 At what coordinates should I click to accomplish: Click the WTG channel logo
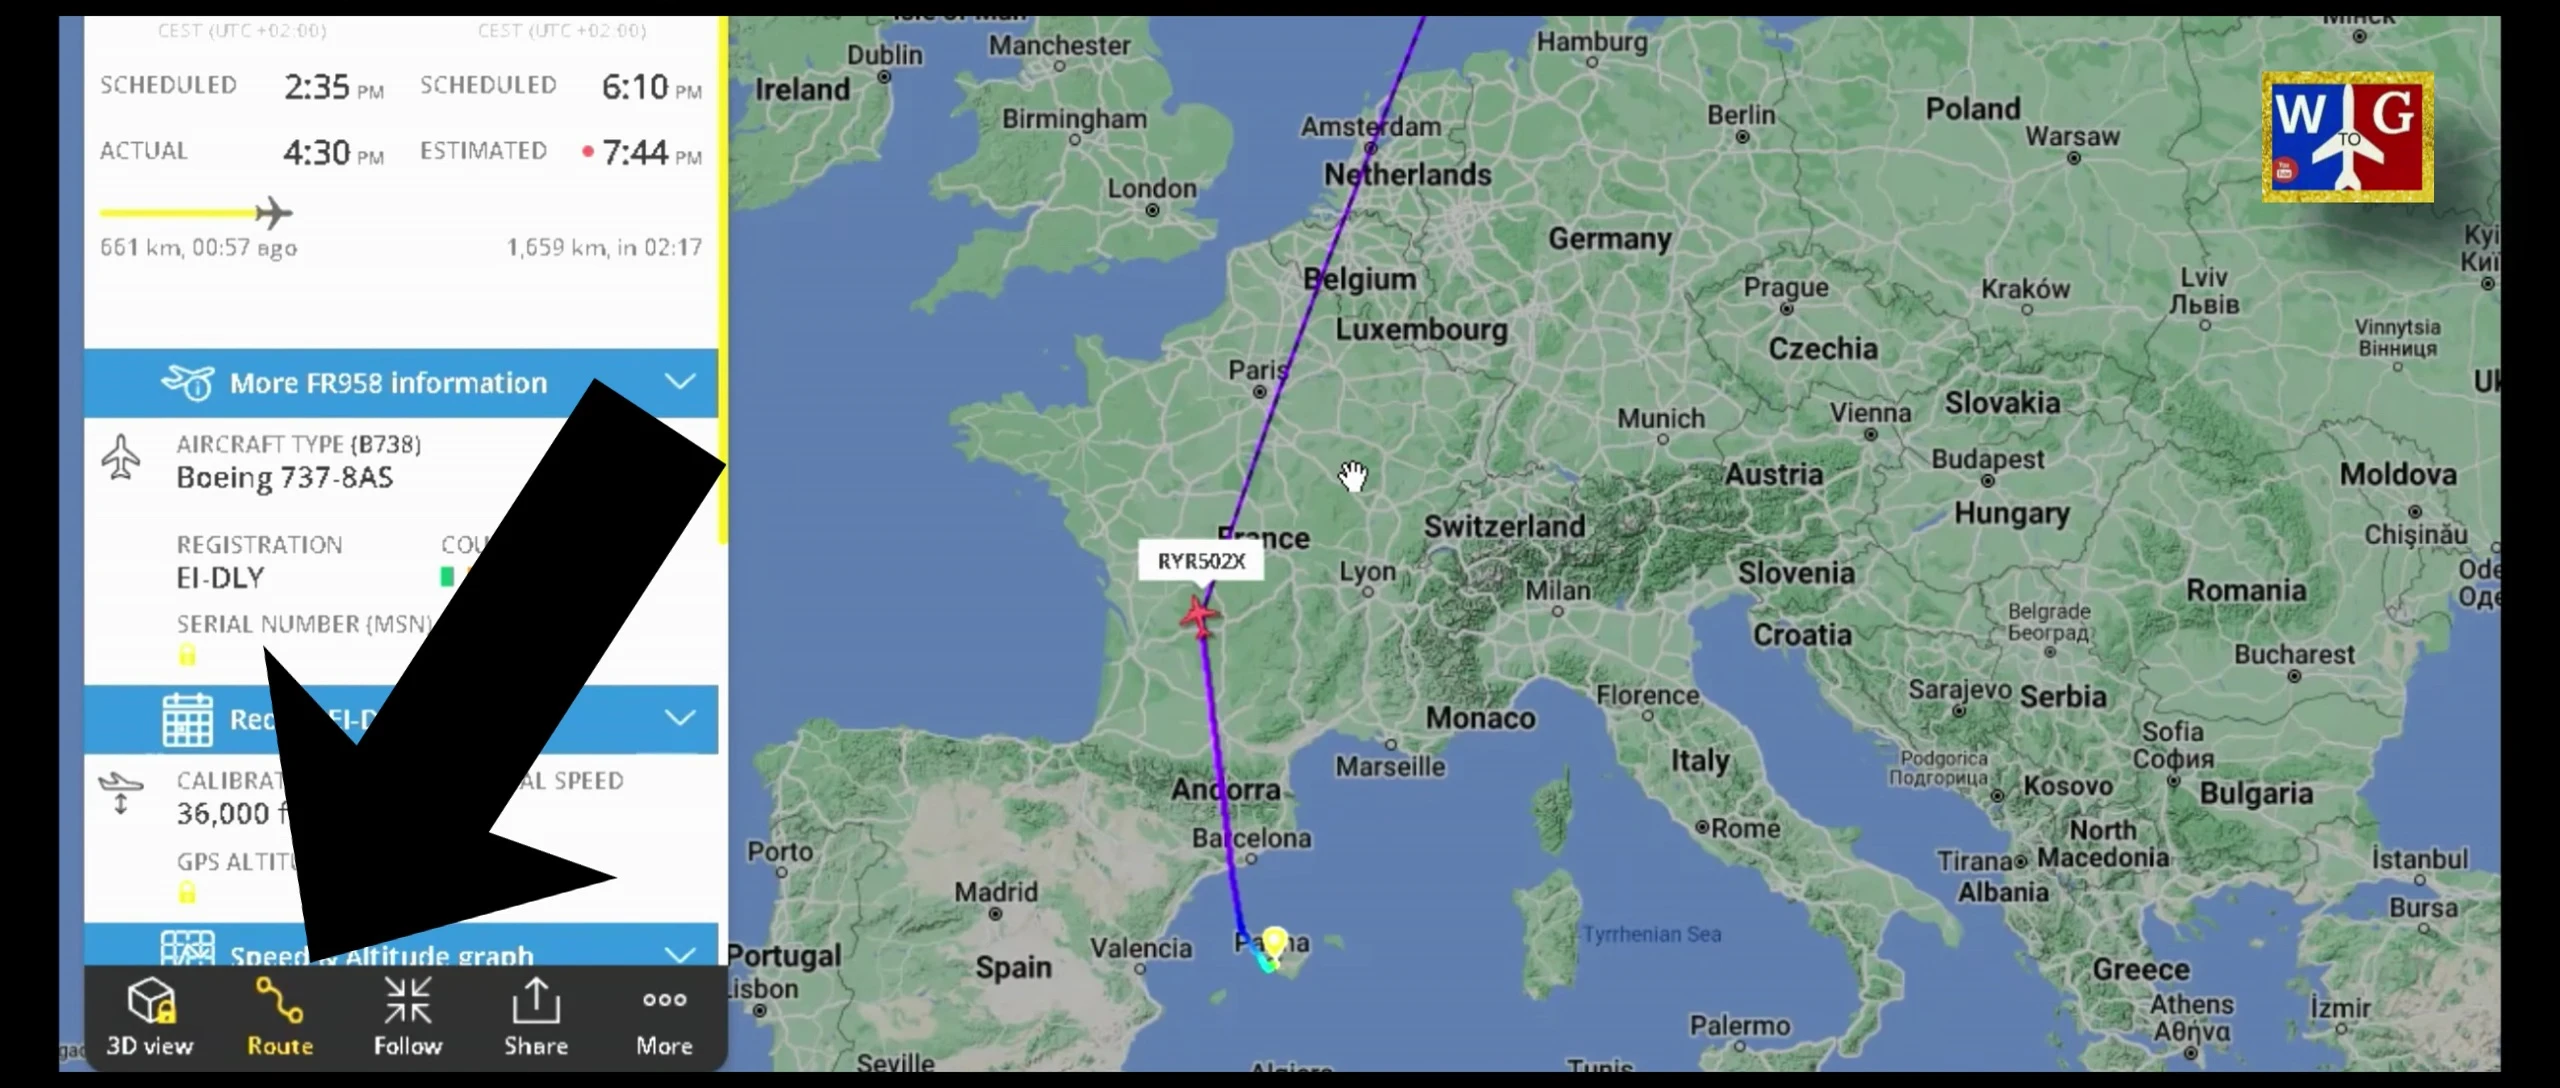tap(2347, 137)
